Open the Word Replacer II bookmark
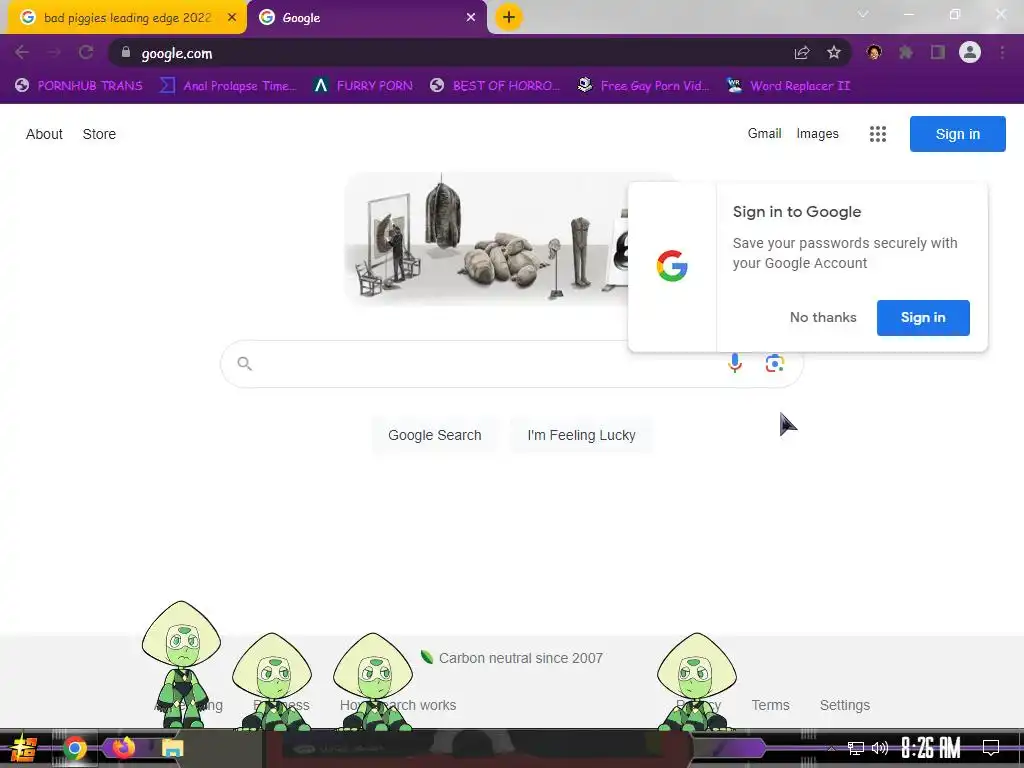Screen dimensions: 1024x768 point(788,86)
